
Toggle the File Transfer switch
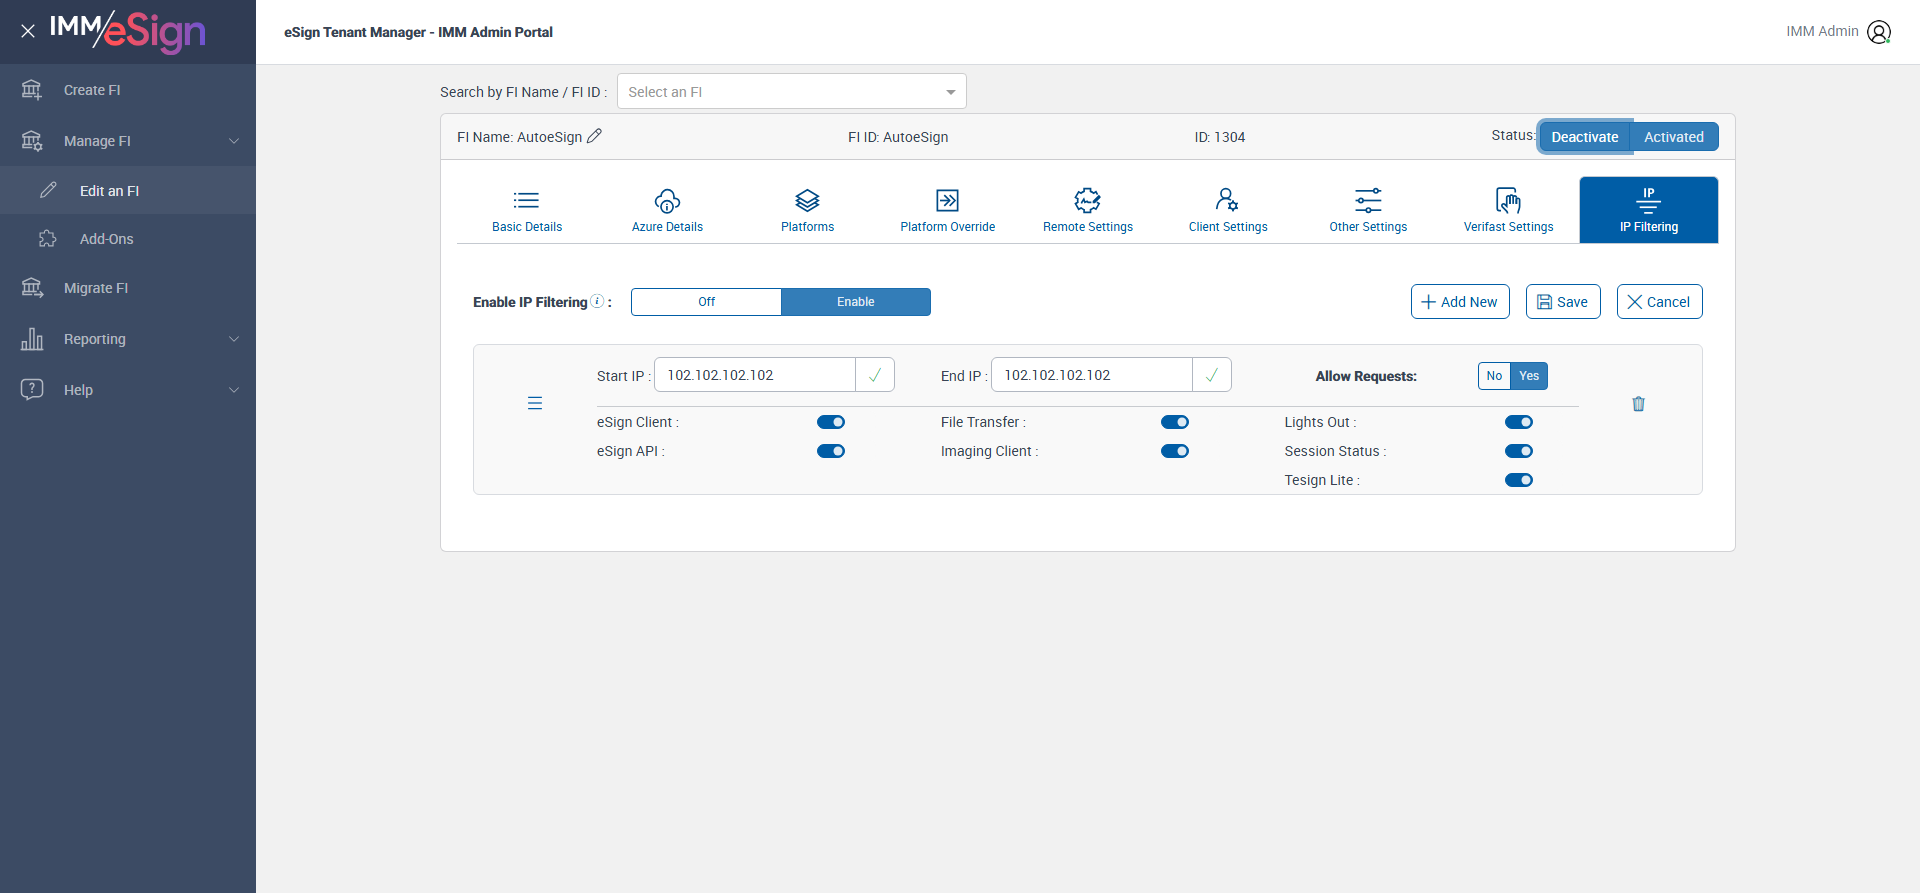1175,422
